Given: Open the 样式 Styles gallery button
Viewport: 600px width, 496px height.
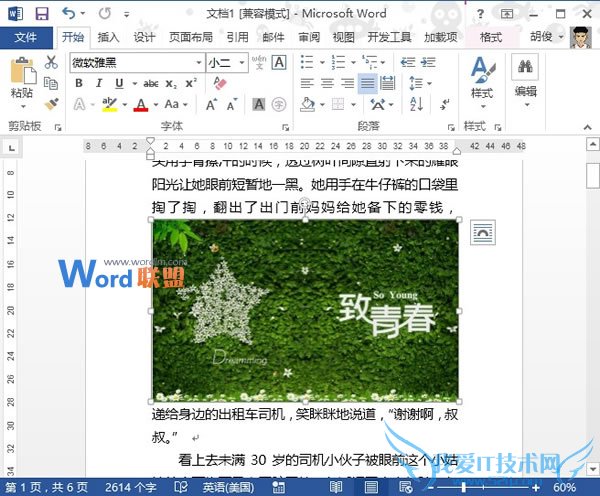Looking at the screenshot, I should 483,82.
